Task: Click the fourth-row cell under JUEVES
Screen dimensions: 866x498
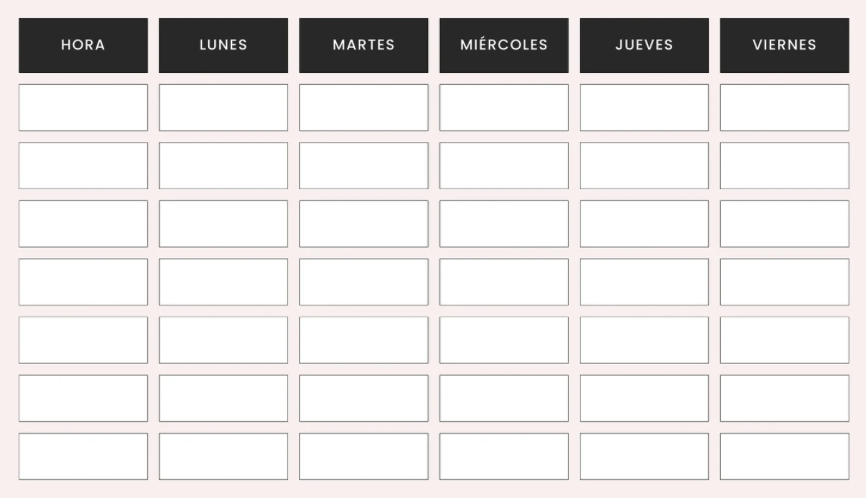Action: click(644, 282)
